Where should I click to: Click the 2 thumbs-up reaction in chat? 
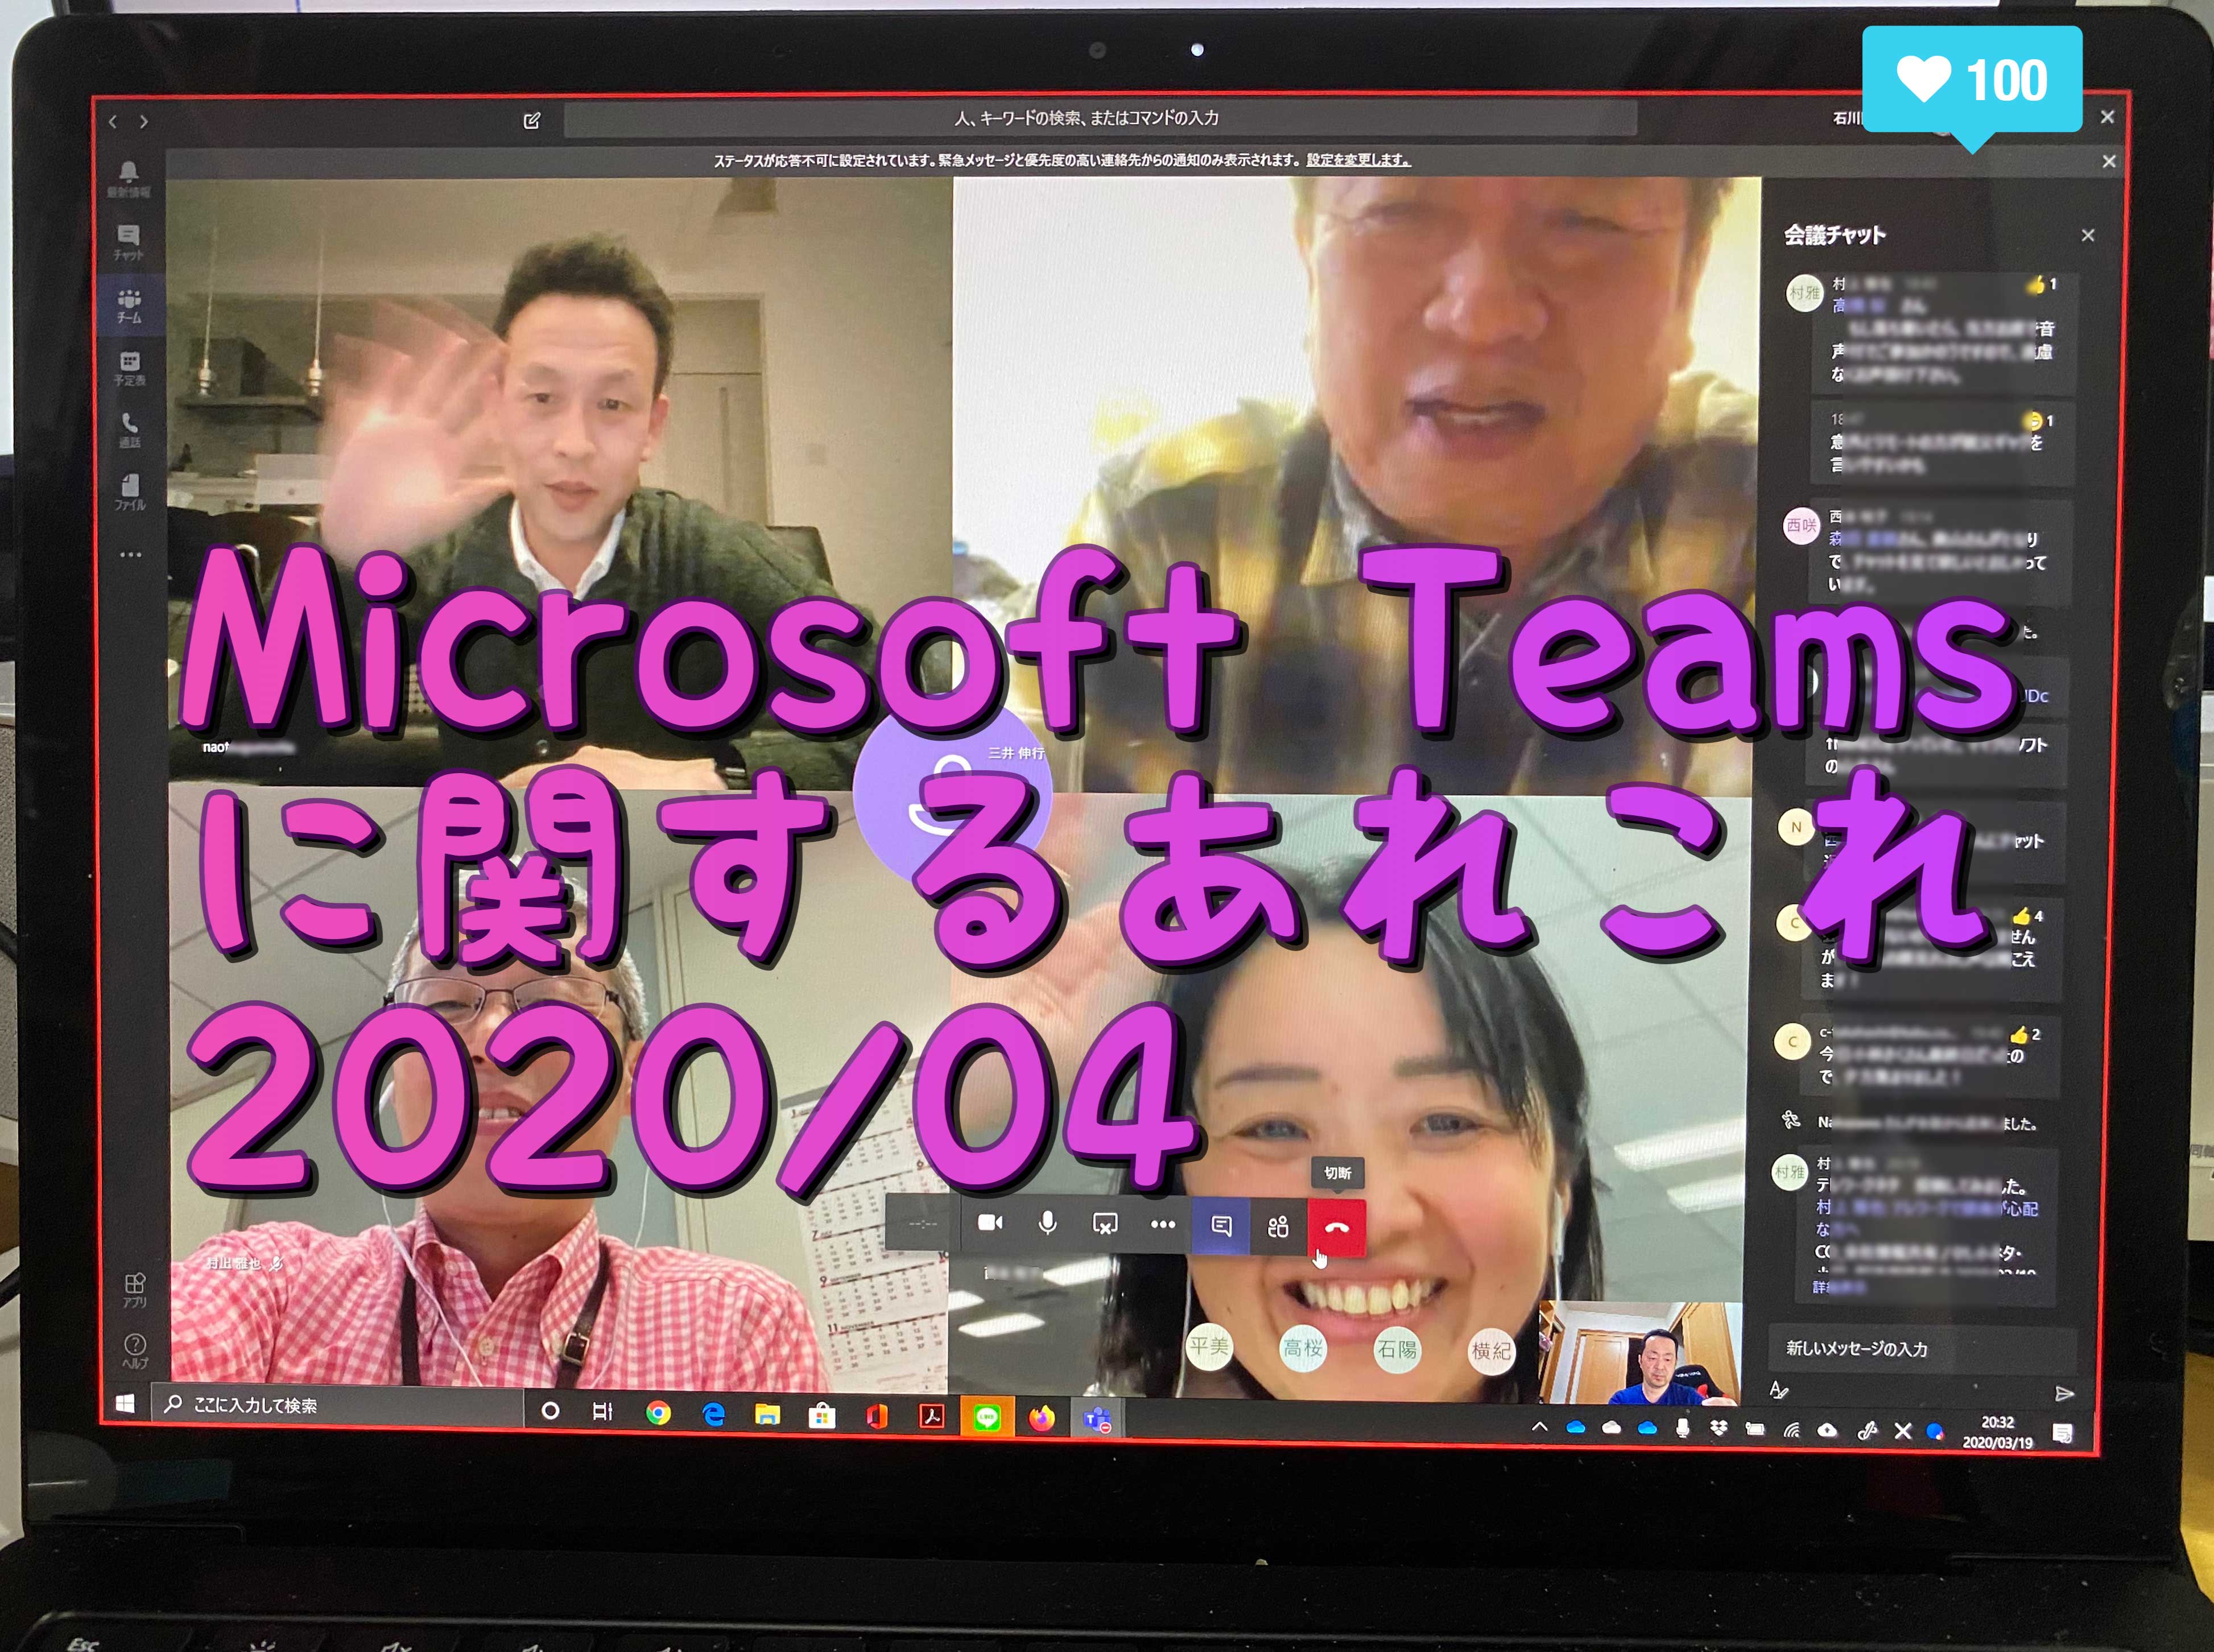coord(2024,1035)
